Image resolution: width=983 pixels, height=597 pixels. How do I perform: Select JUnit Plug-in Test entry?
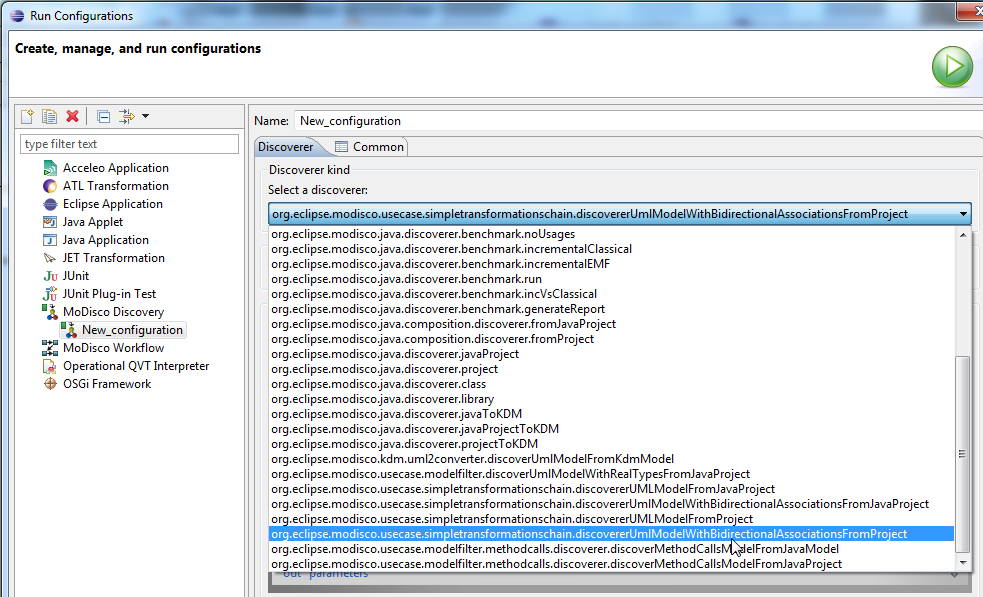click(x=109, y=294)
